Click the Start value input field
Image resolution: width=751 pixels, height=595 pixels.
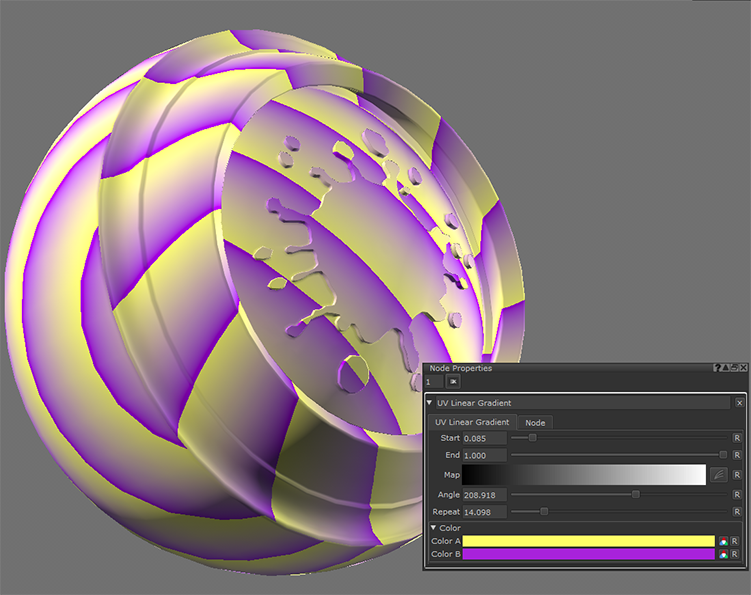click(x=484, y=438)
